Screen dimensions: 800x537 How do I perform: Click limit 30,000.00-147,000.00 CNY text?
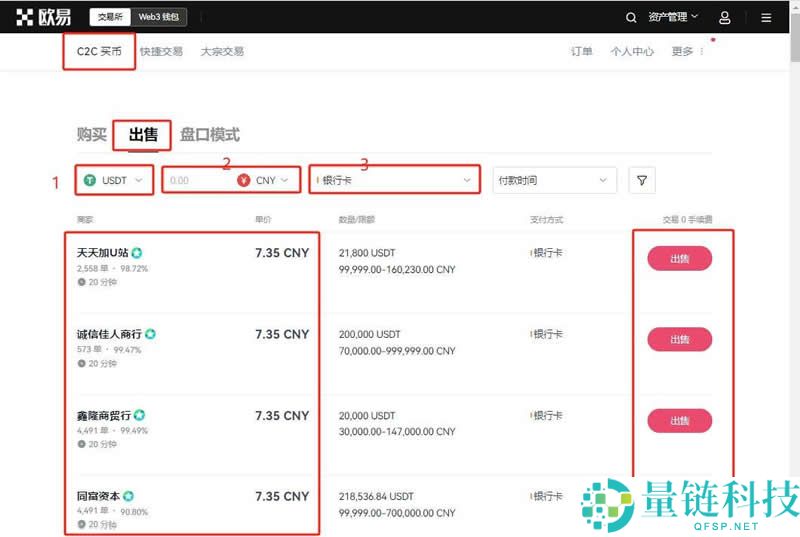pyautogui.click(x=397, y=431)
